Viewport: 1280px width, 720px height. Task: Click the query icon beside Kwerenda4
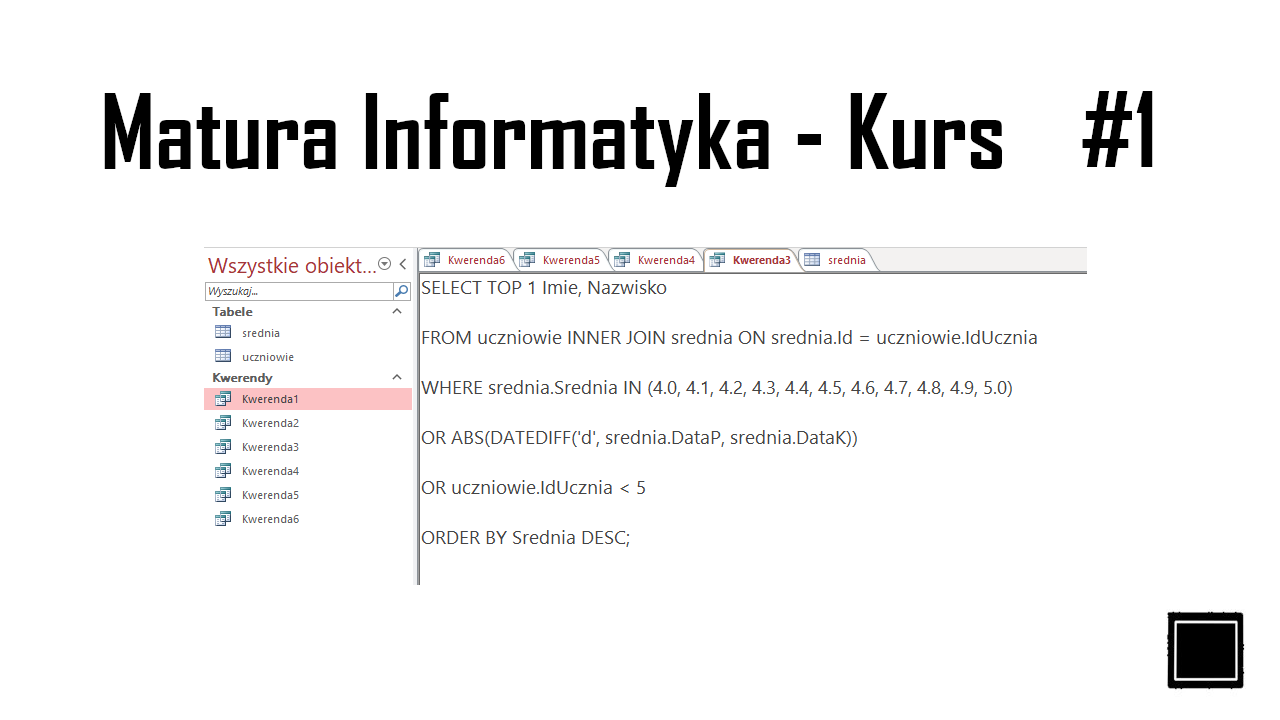click(222, 470)
